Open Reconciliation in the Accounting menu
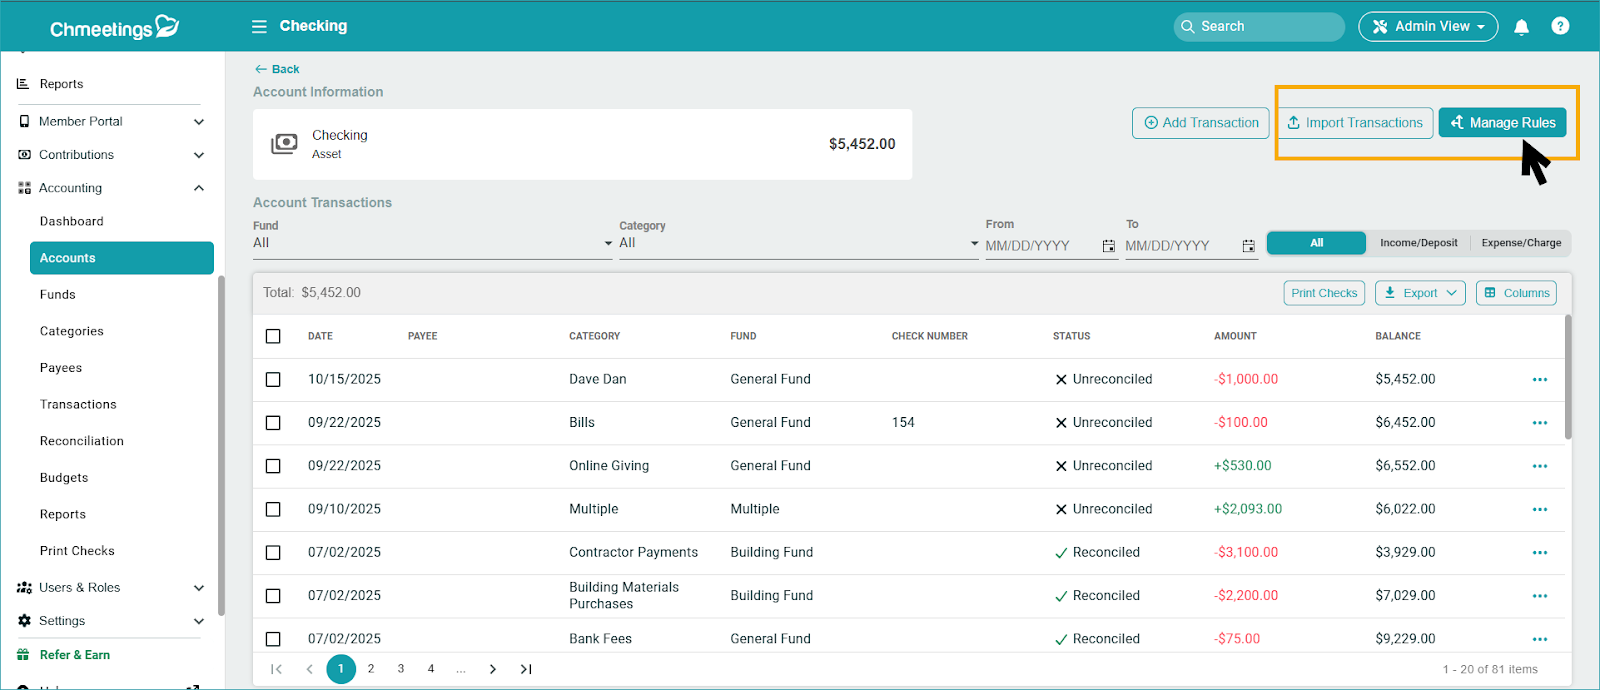 click(82, 441)
